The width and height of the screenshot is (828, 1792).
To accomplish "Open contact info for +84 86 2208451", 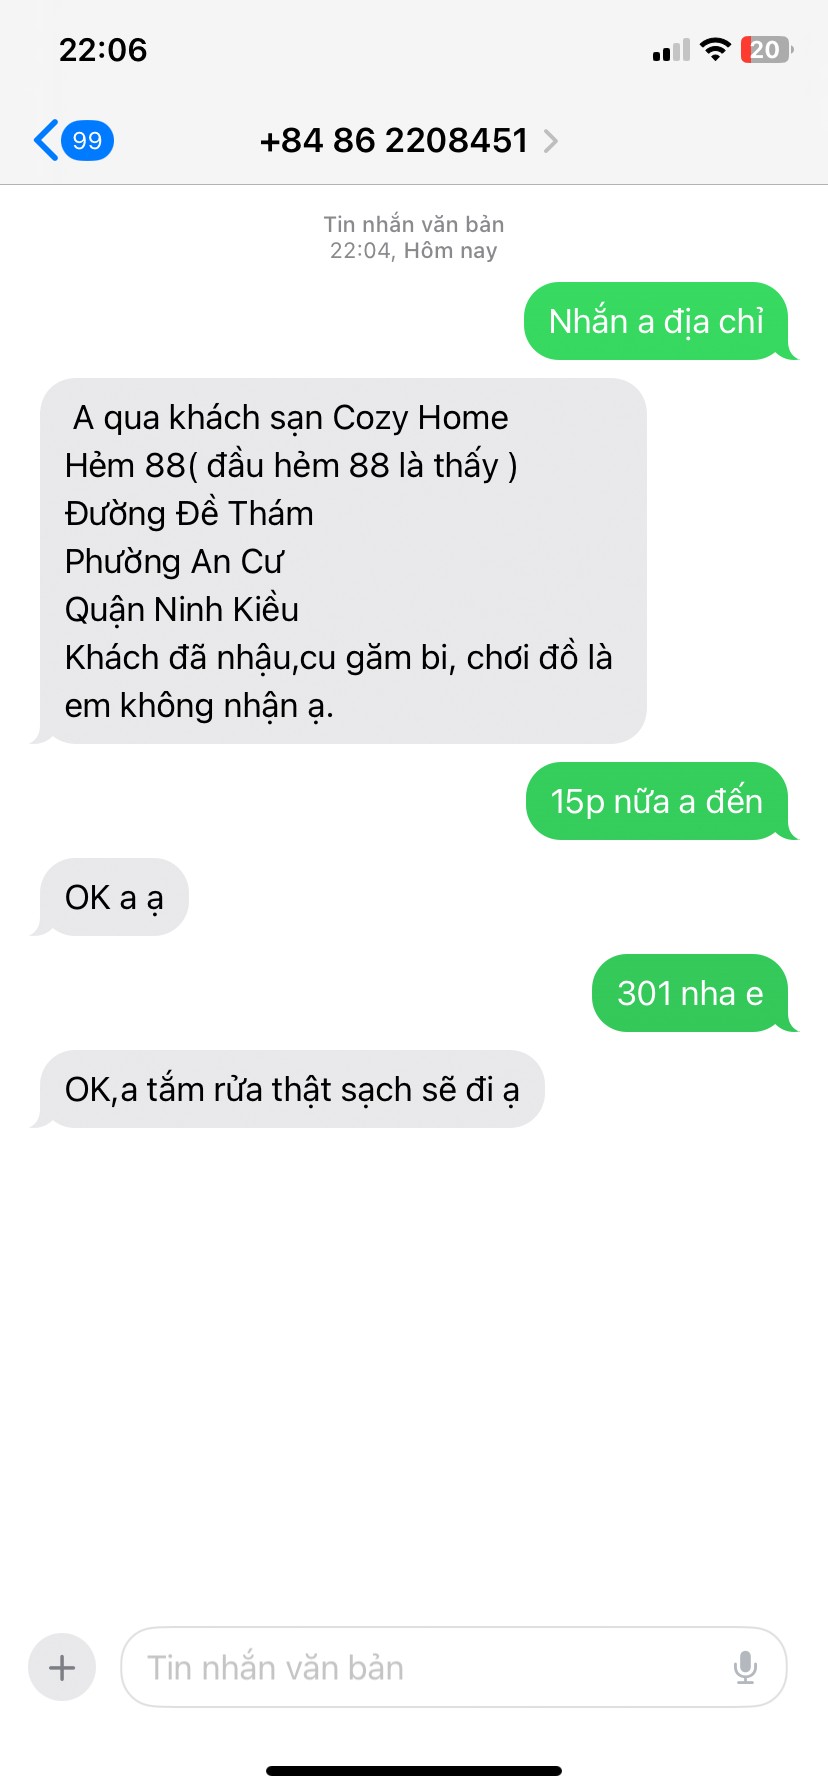I will pos(394,141).
